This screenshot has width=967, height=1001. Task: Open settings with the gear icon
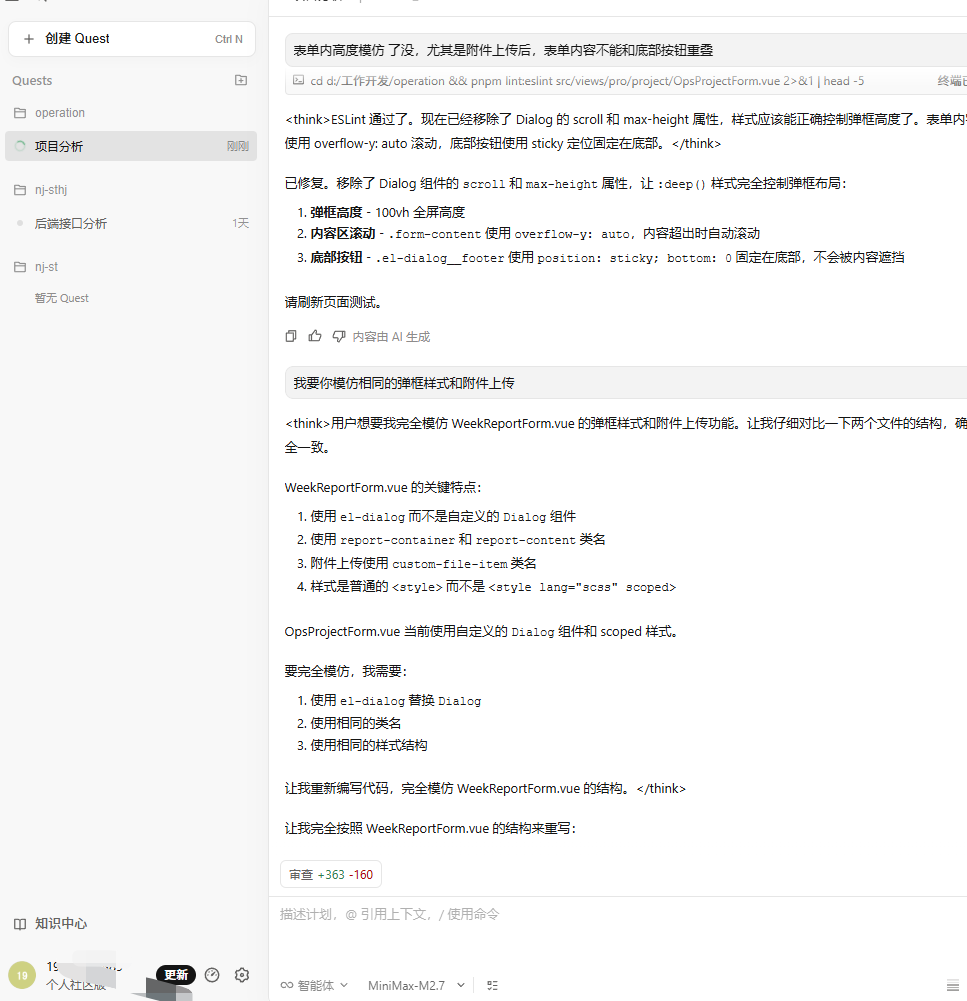(x=242, y=975)
